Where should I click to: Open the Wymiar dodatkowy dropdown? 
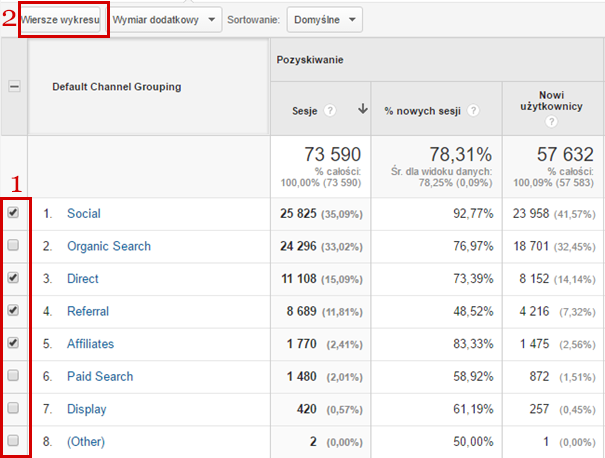pos(164,20)
